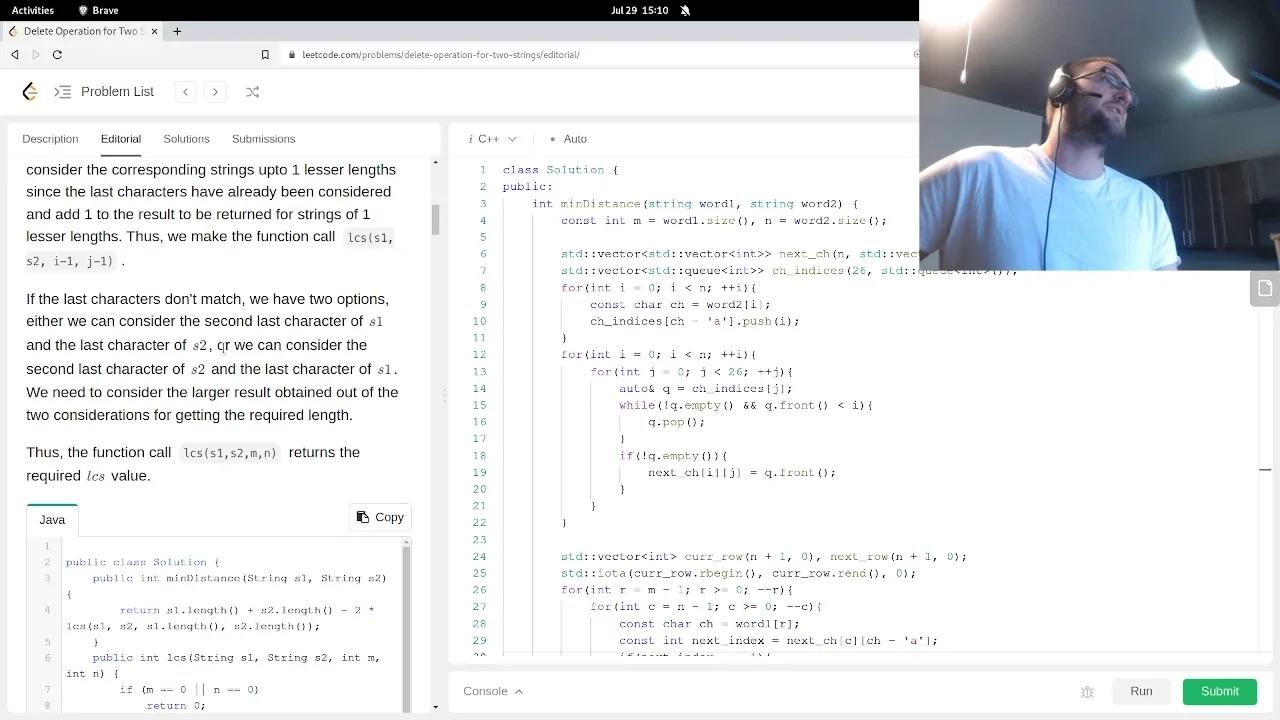Click the editorial panel scrollbar thumb
1280x720 pixels.
[436, 219]
